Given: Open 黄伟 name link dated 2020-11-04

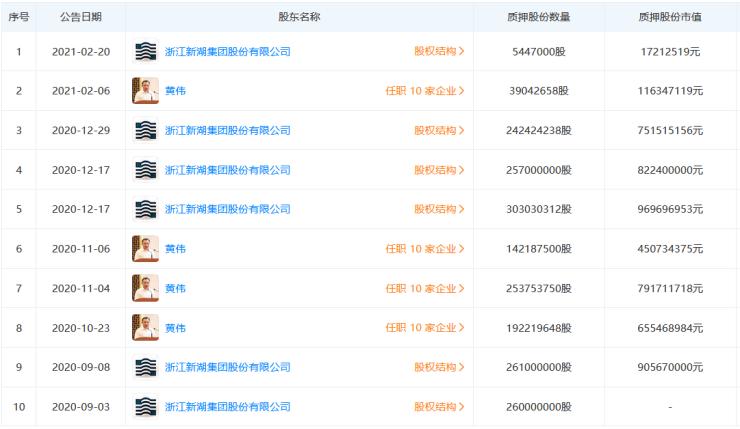Looking at the screenshot, I should tap(175, 288).
